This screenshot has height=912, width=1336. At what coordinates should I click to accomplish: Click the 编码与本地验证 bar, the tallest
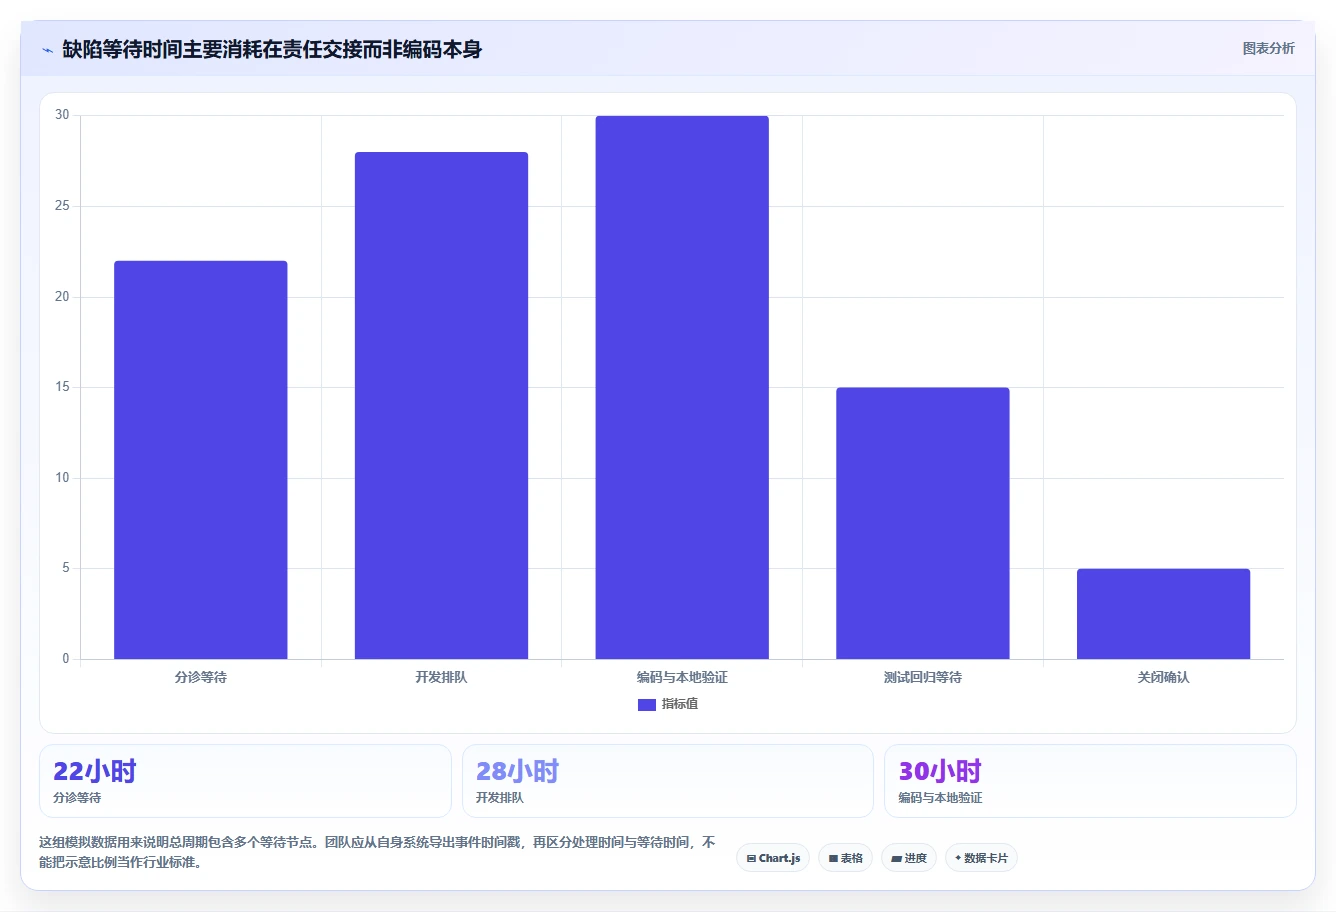(682, 388)
